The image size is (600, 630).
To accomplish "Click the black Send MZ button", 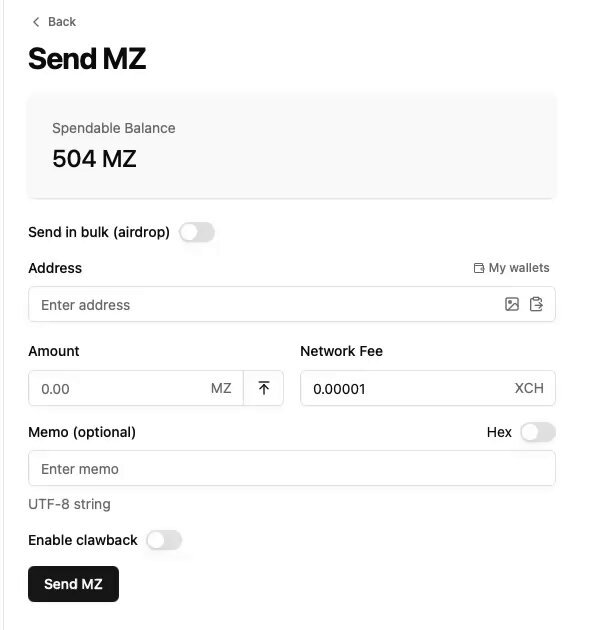I will click(x=74, y=584).
